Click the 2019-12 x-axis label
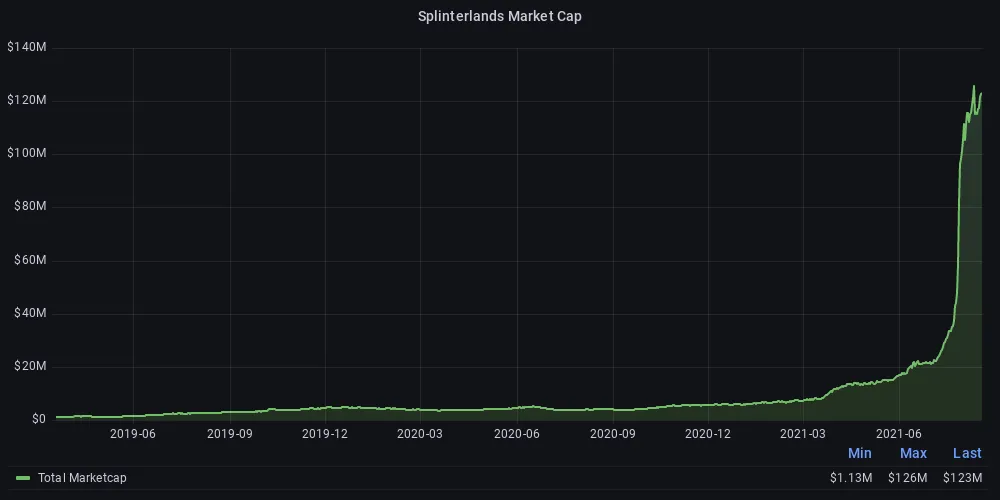The height and width of the screenshot is (500, 1000). tap(325, 434)
